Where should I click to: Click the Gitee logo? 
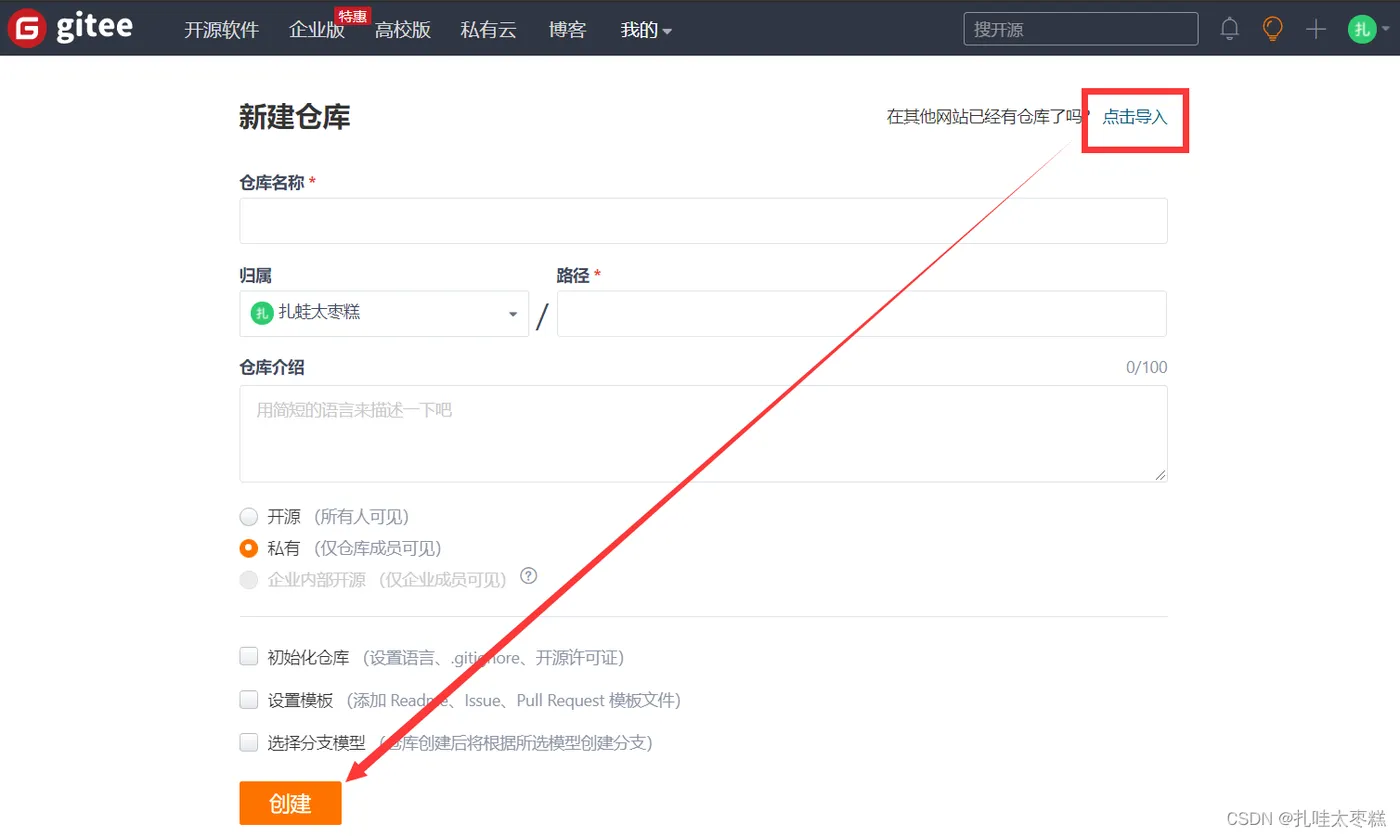70,28
